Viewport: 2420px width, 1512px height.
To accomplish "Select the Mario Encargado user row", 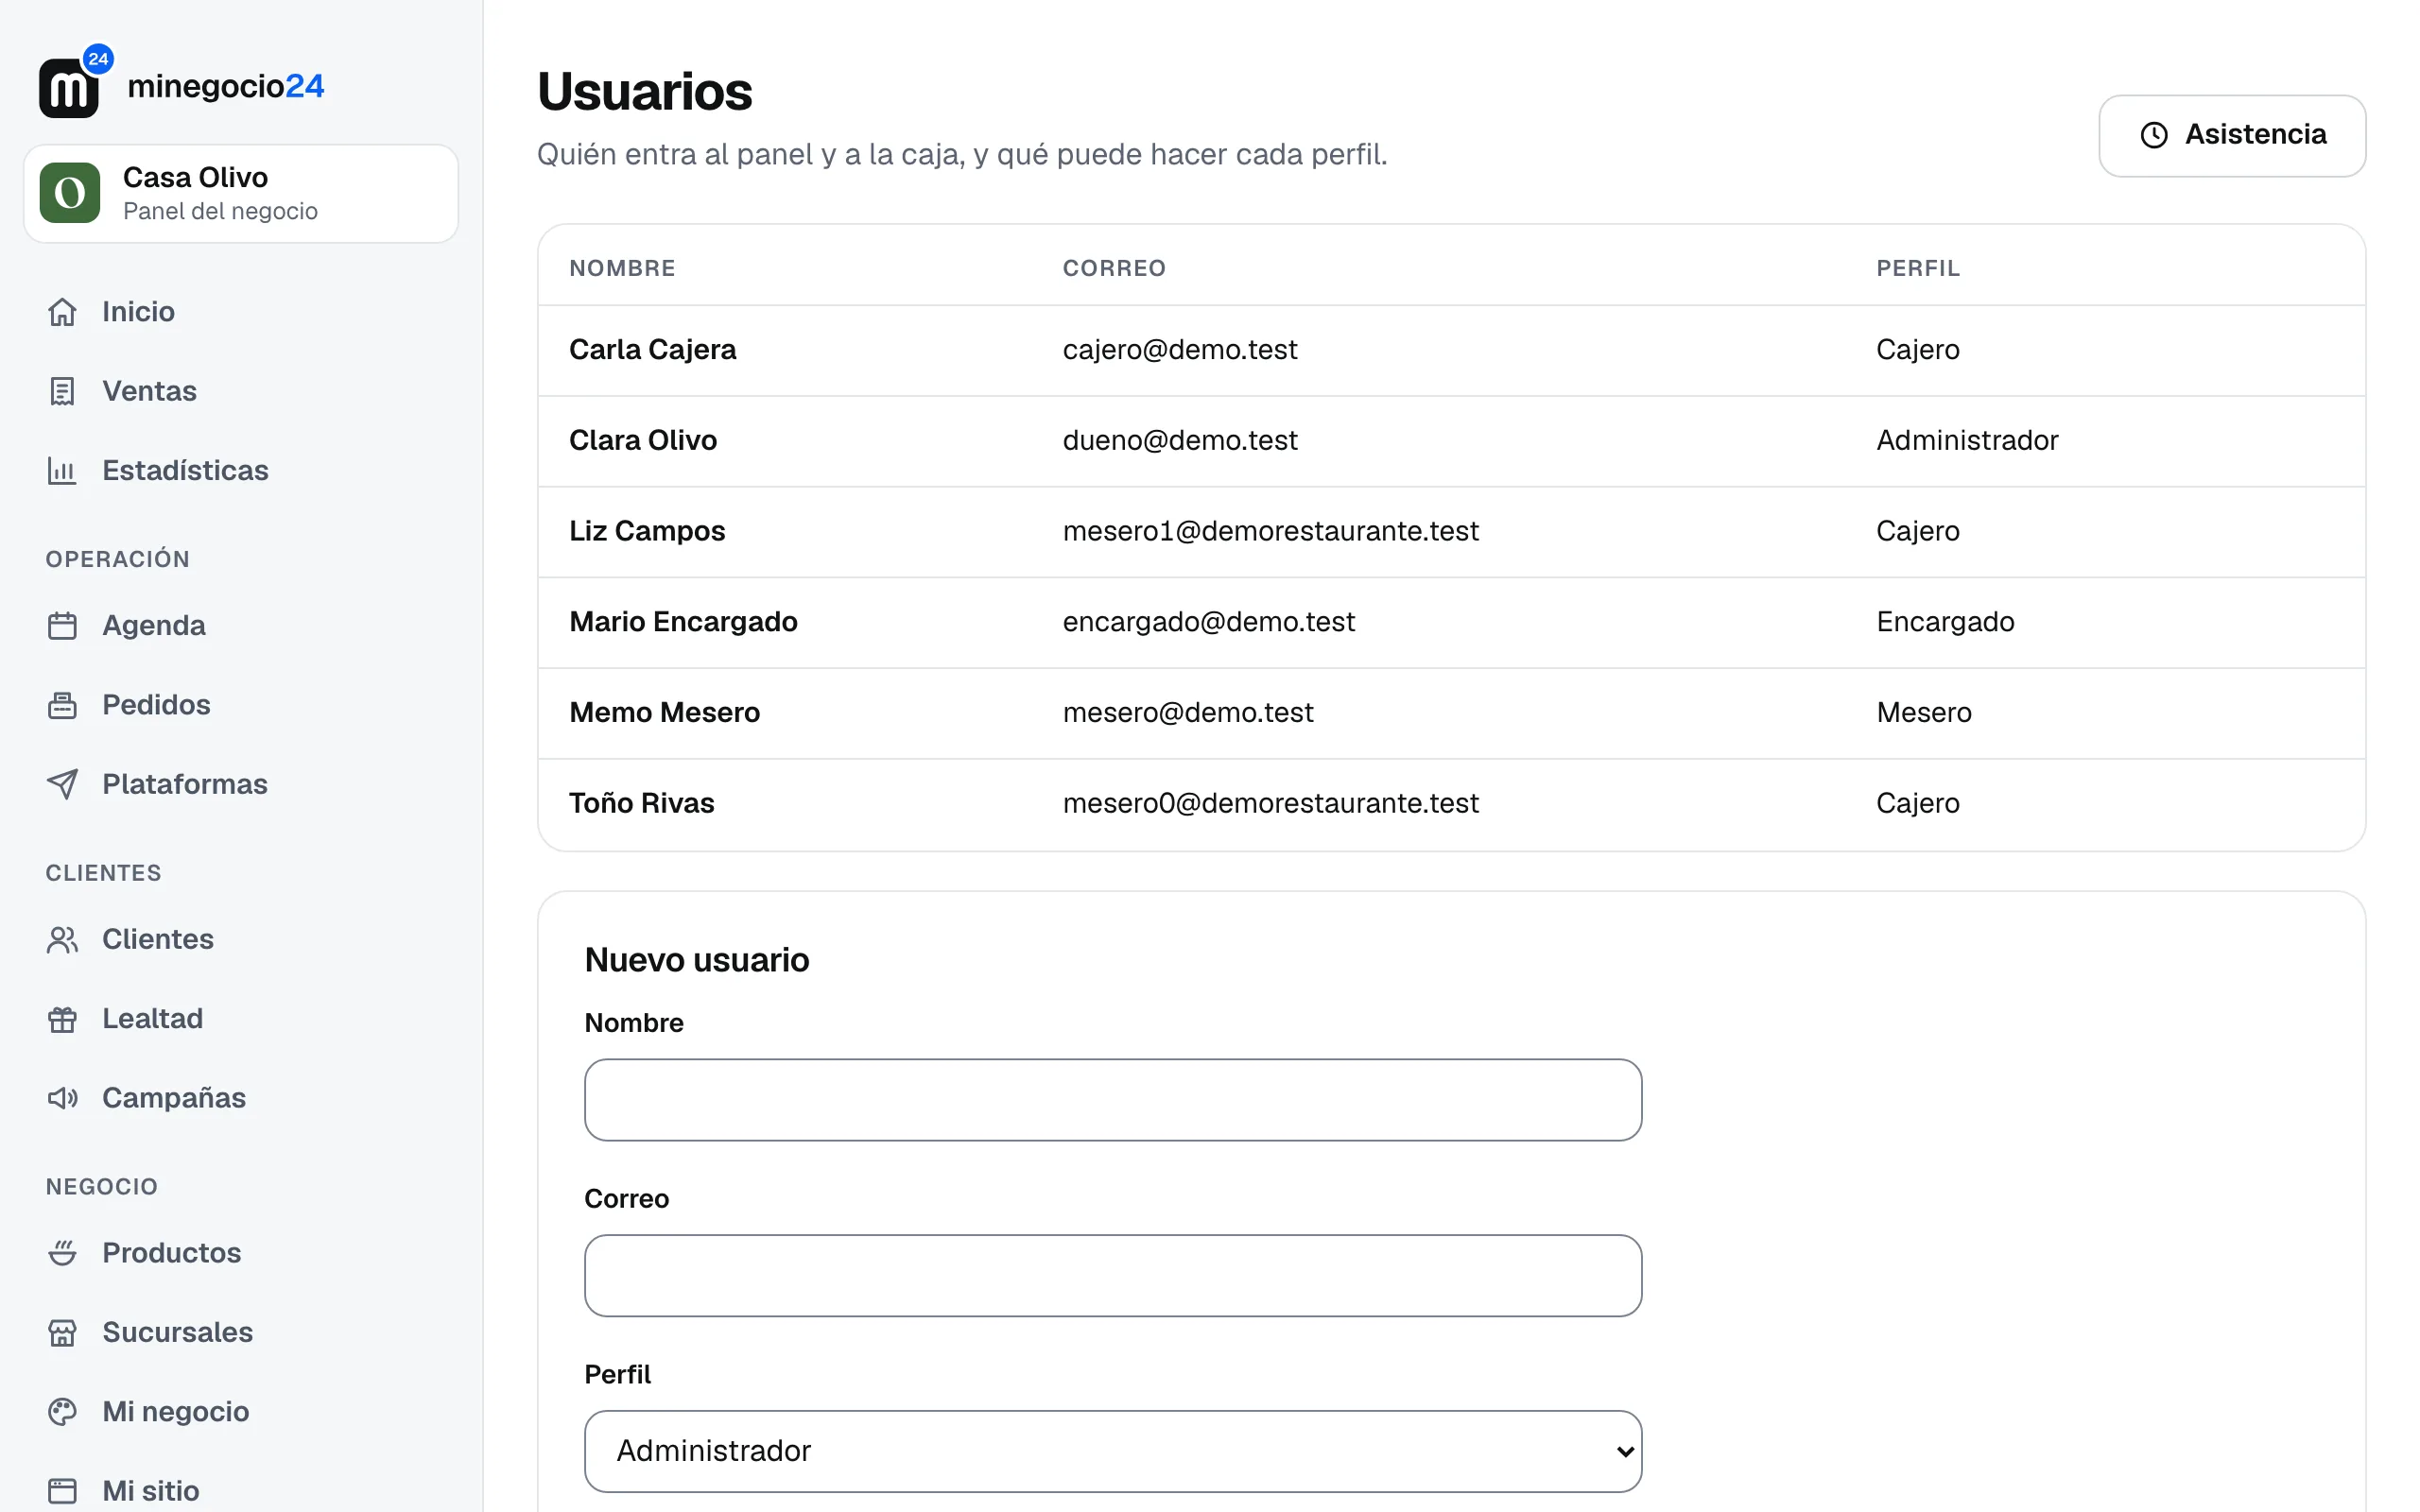I will 1451,622.
